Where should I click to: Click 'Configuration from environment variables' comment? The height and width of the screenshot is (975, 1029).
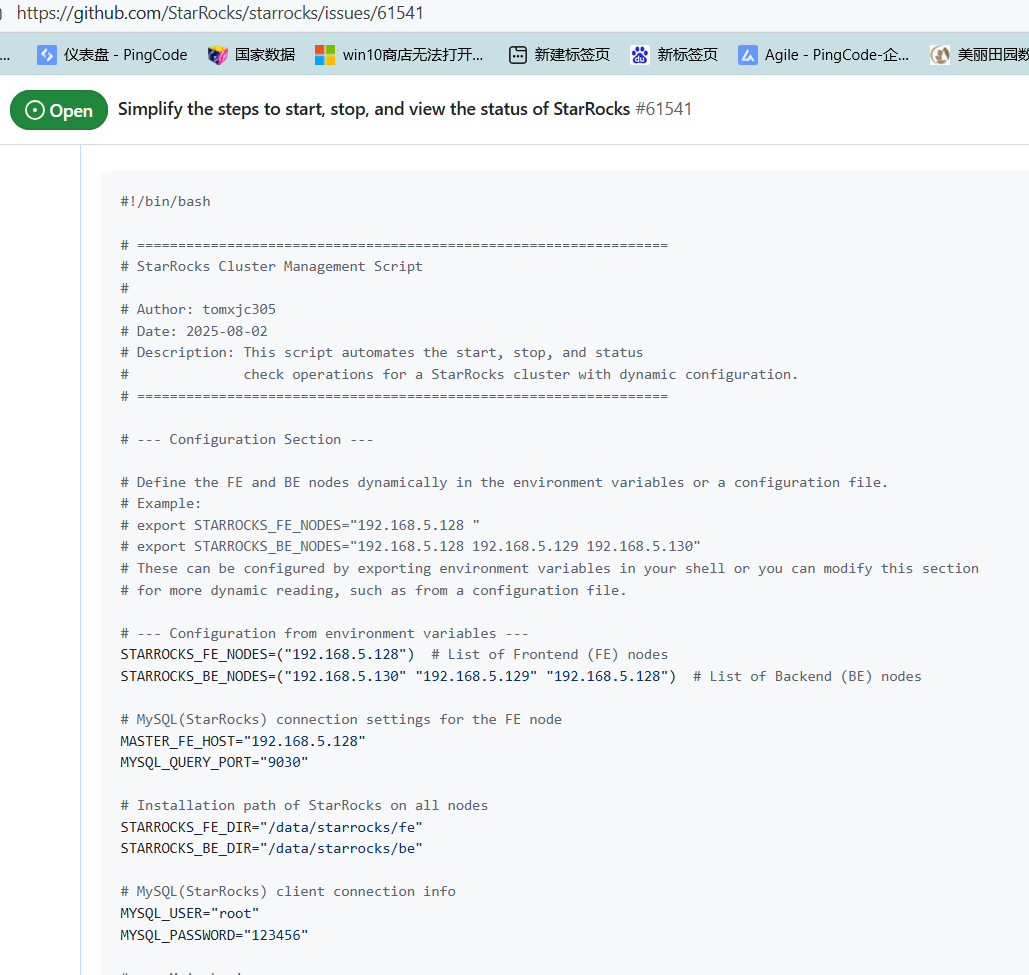coord(324,633)
